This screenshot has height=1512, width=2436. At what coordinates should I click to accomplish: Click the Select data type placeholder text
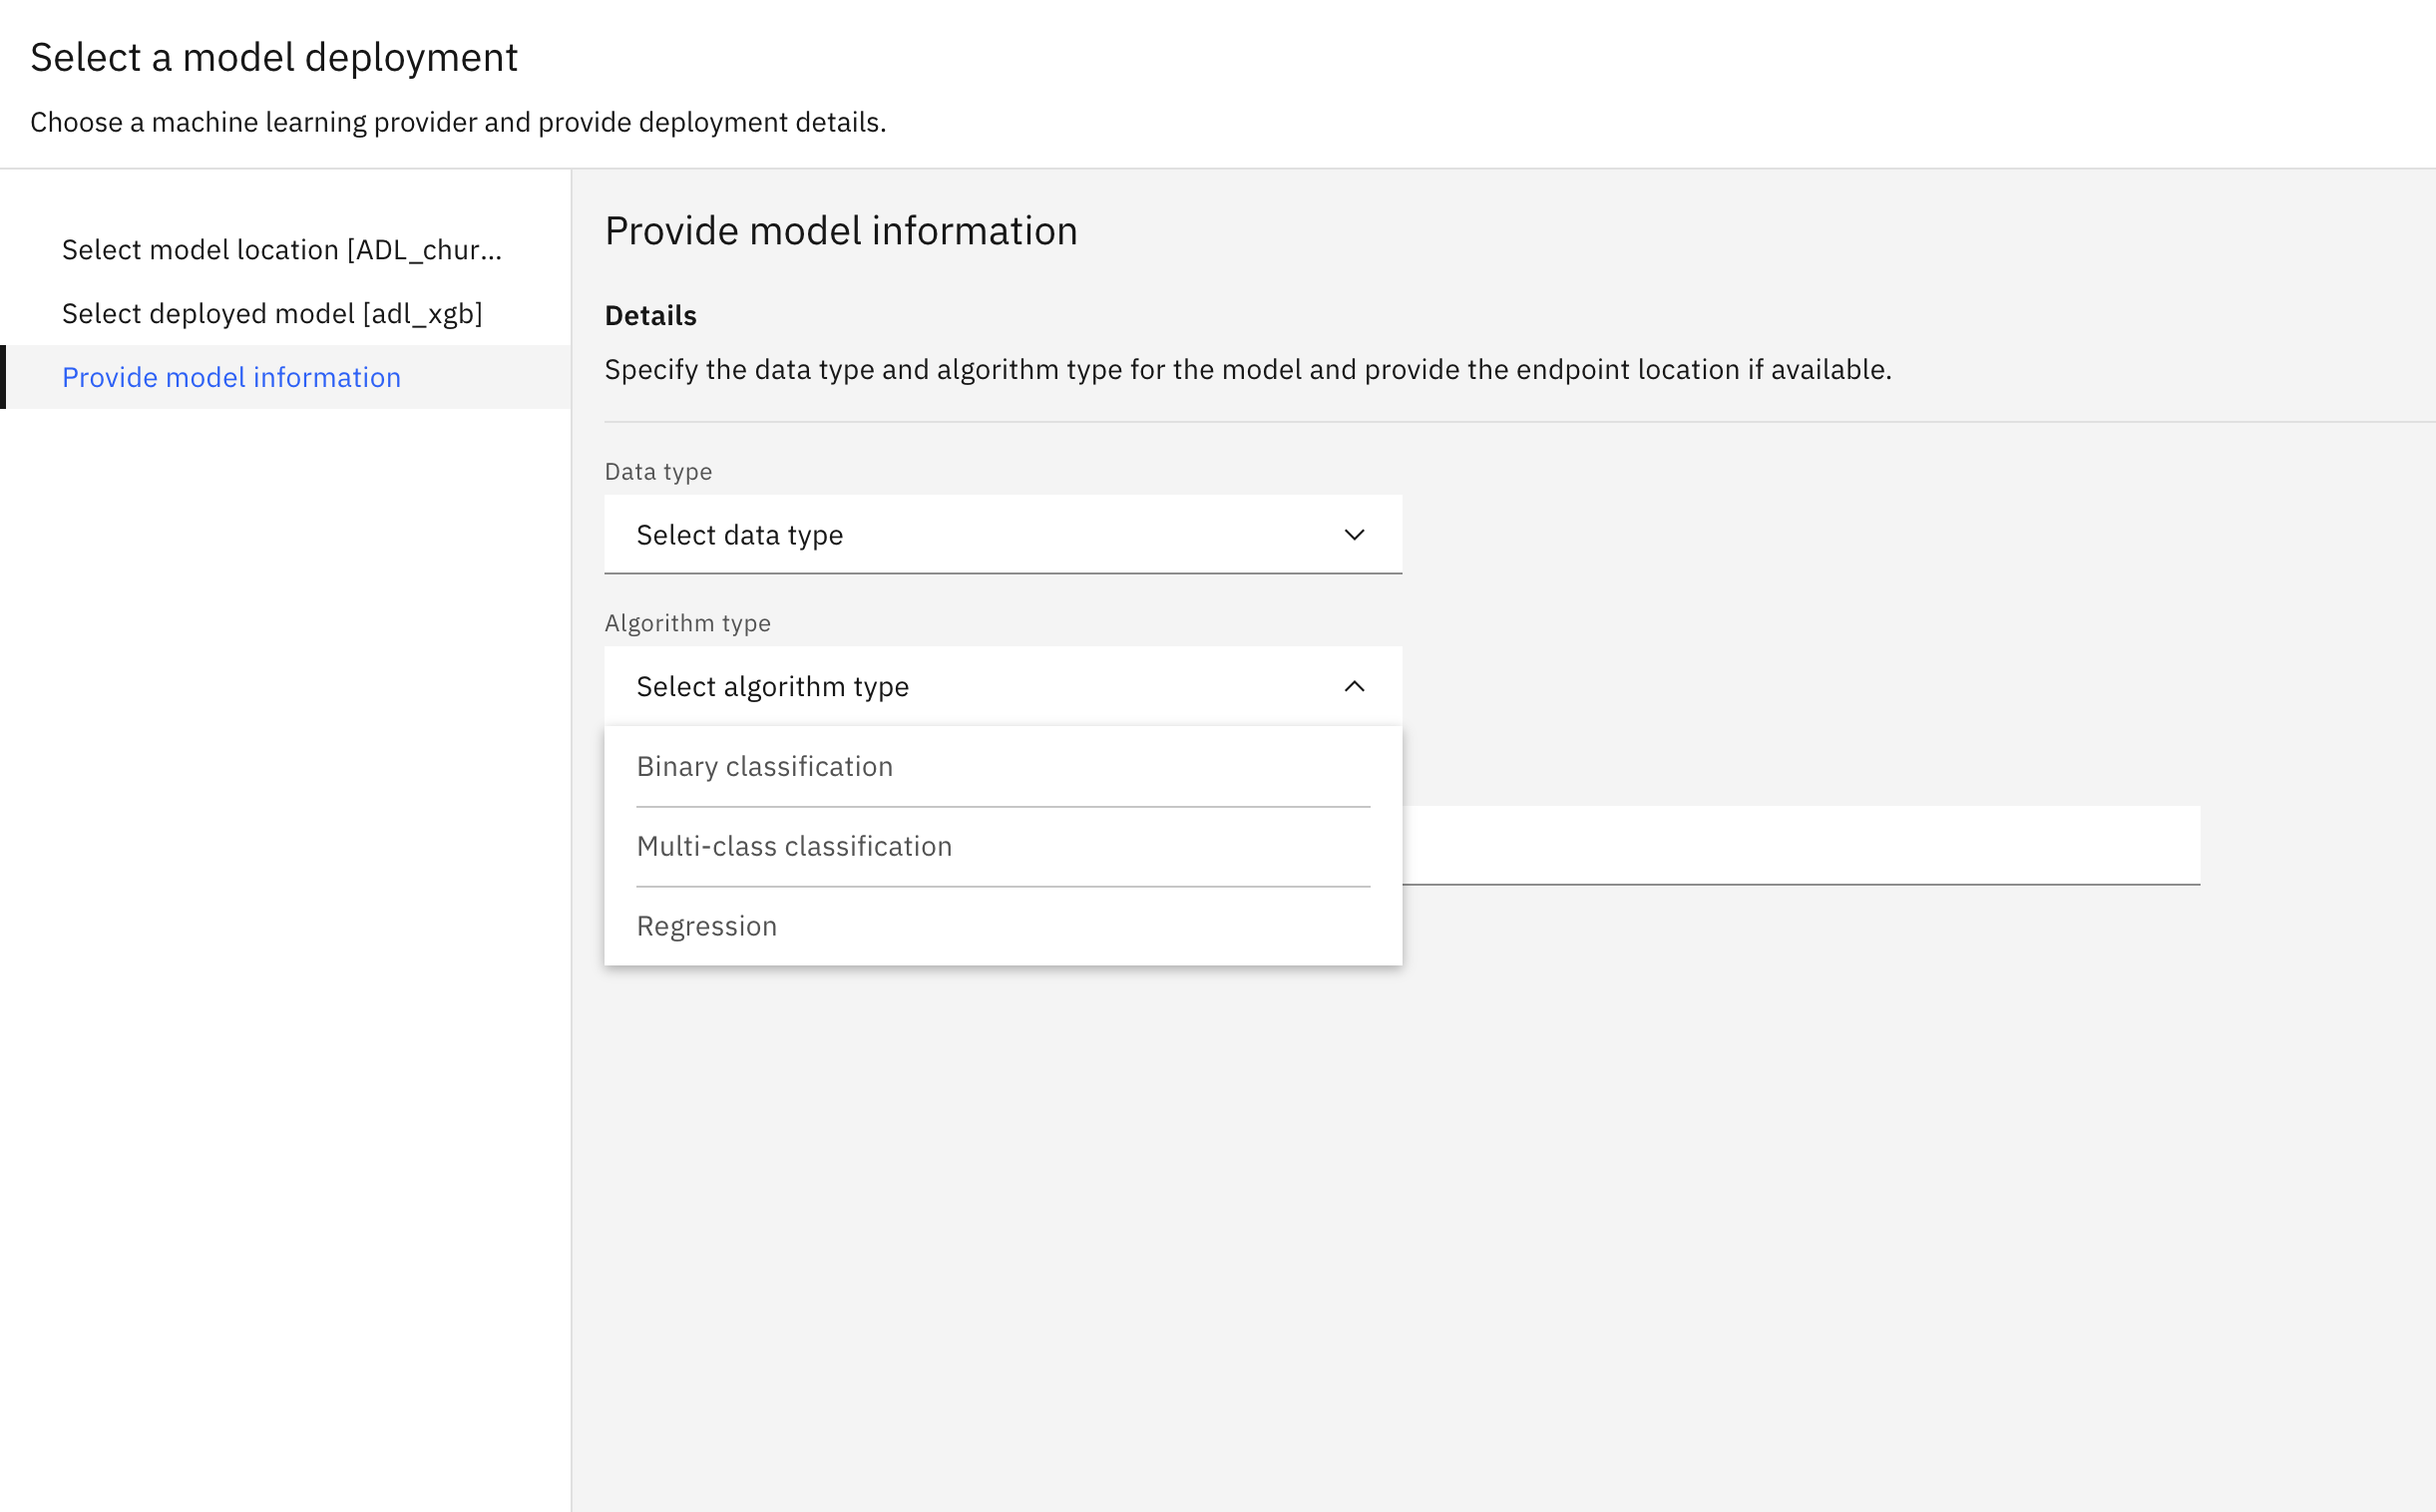tap(739, 535)
